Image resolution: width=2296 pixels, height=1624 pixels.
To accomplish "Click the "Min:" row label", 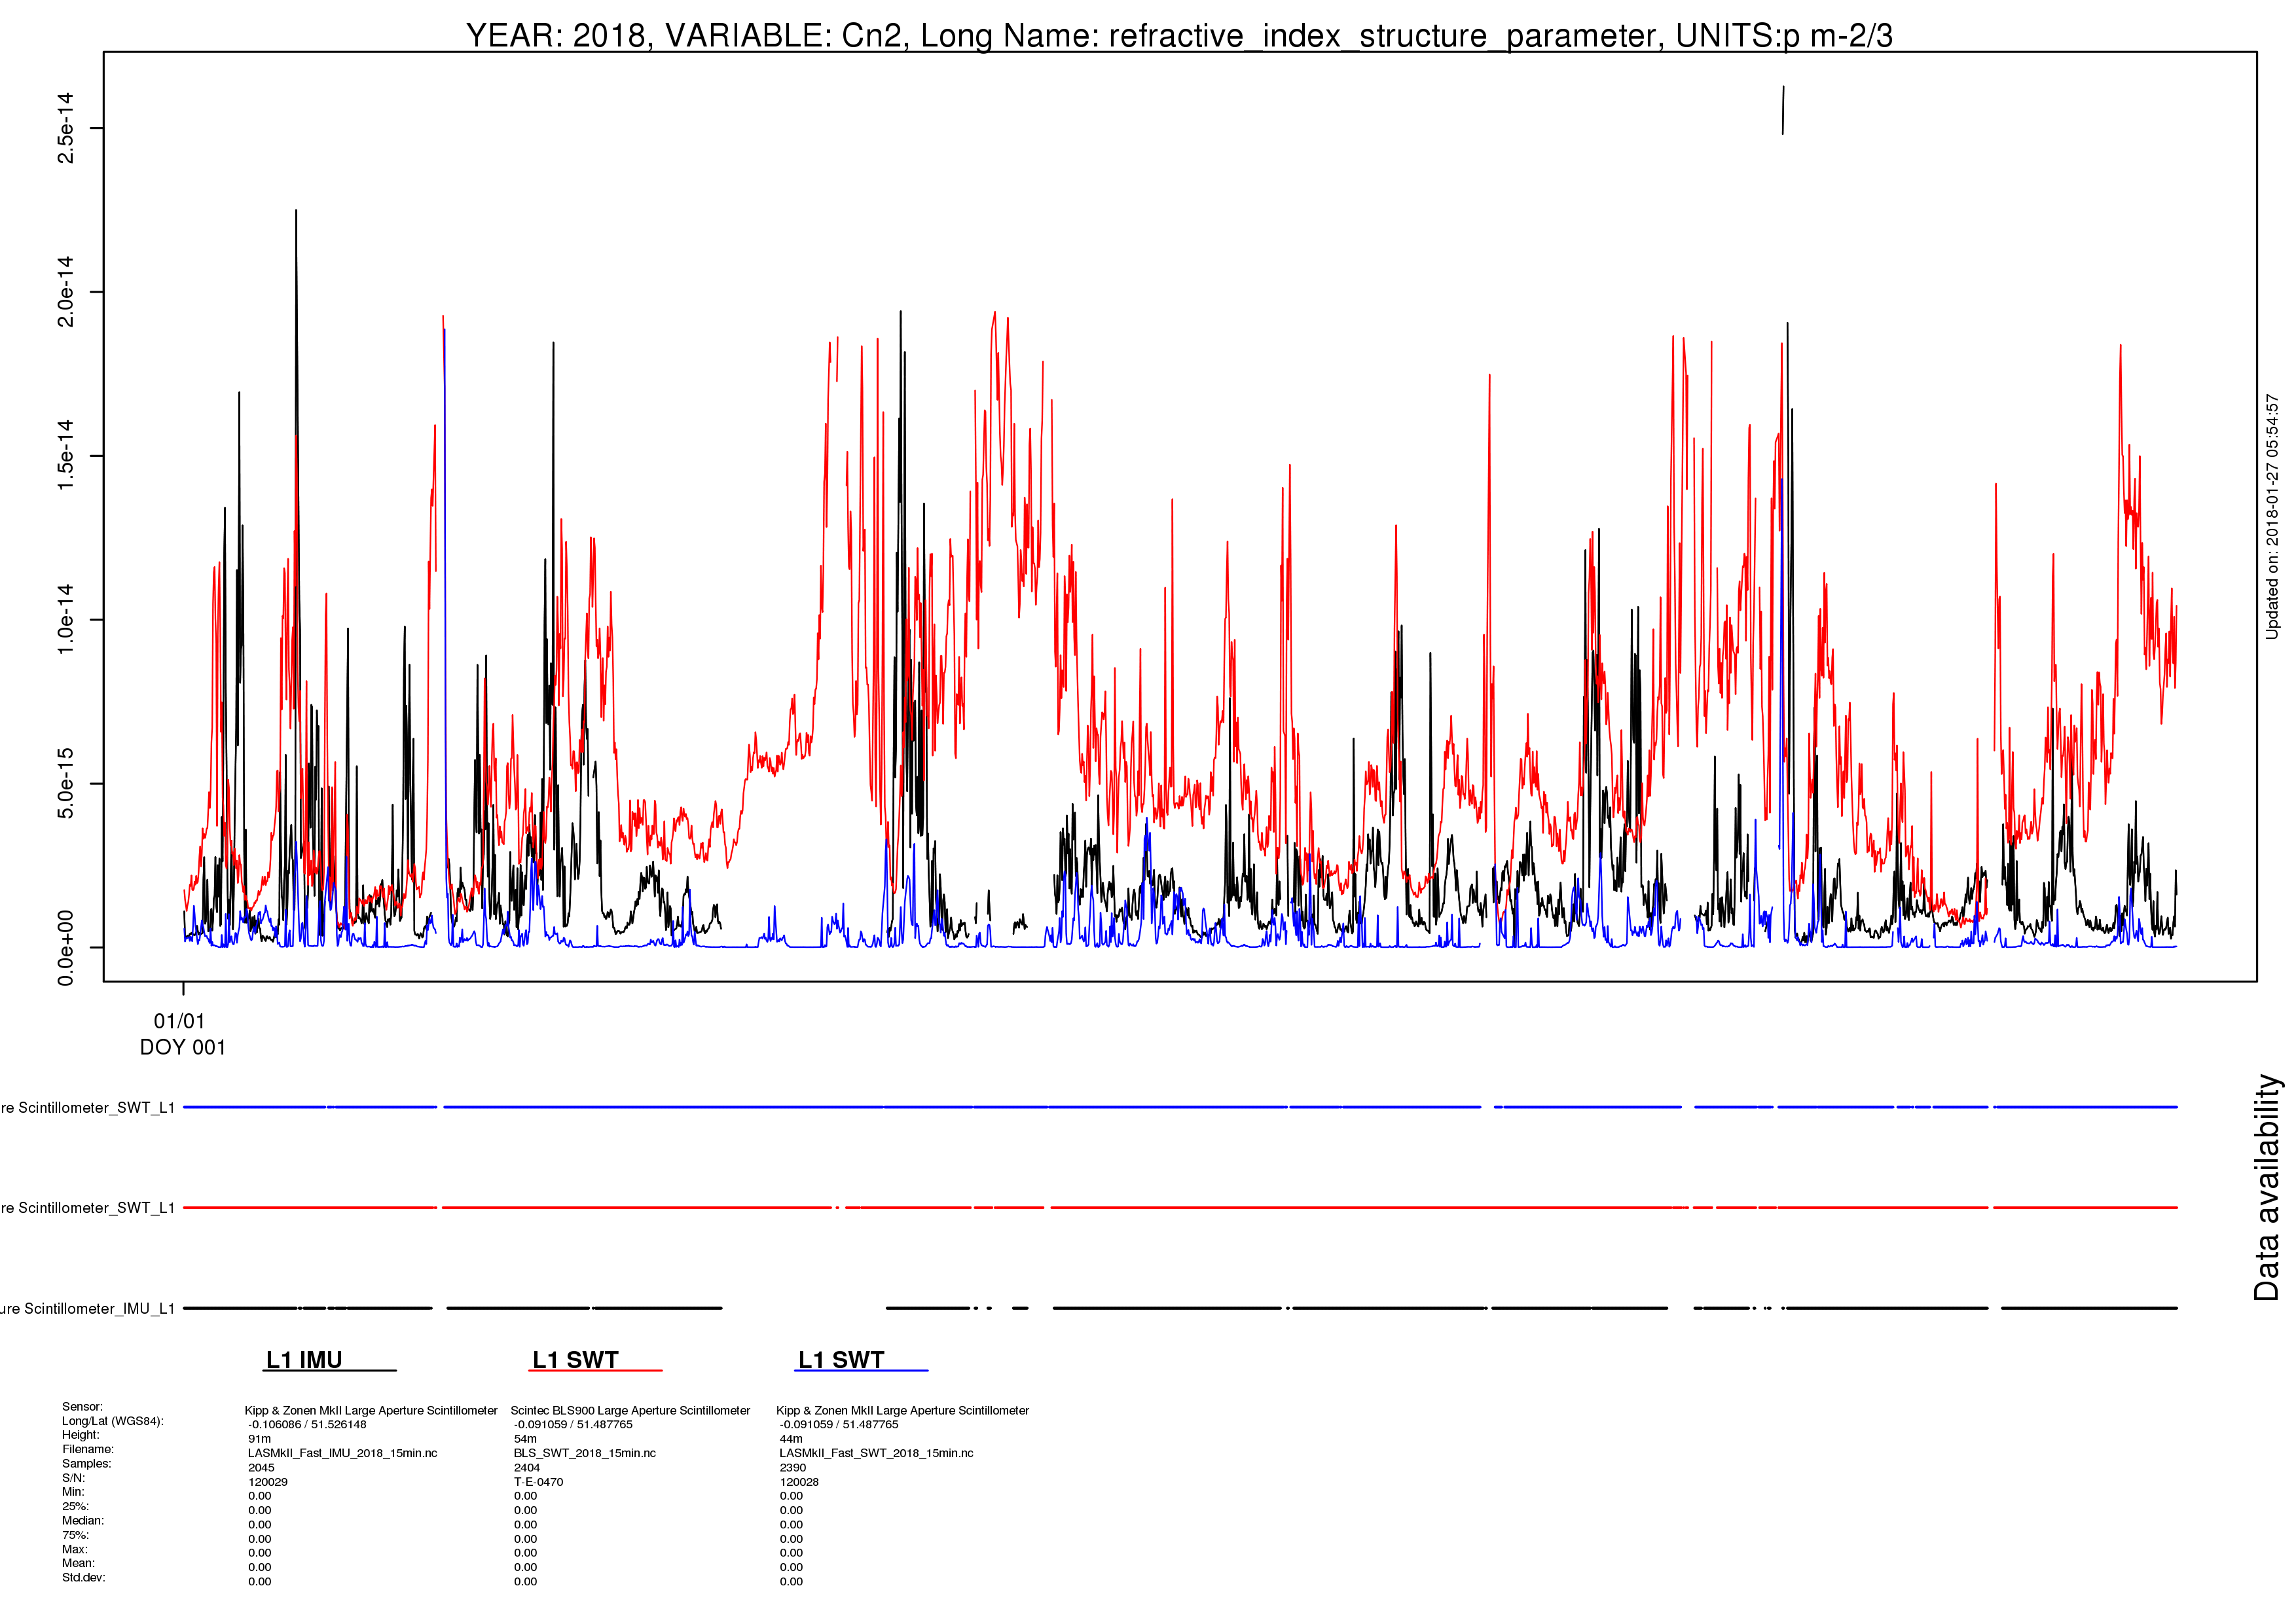I will [x=74, y=1492].
